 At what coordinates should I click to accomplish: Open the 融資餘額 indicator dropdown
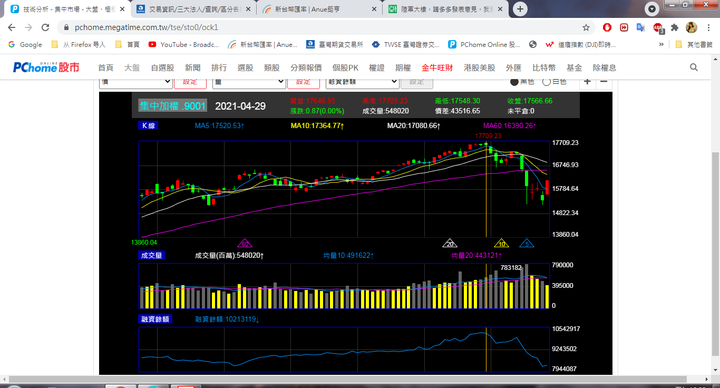362,82
